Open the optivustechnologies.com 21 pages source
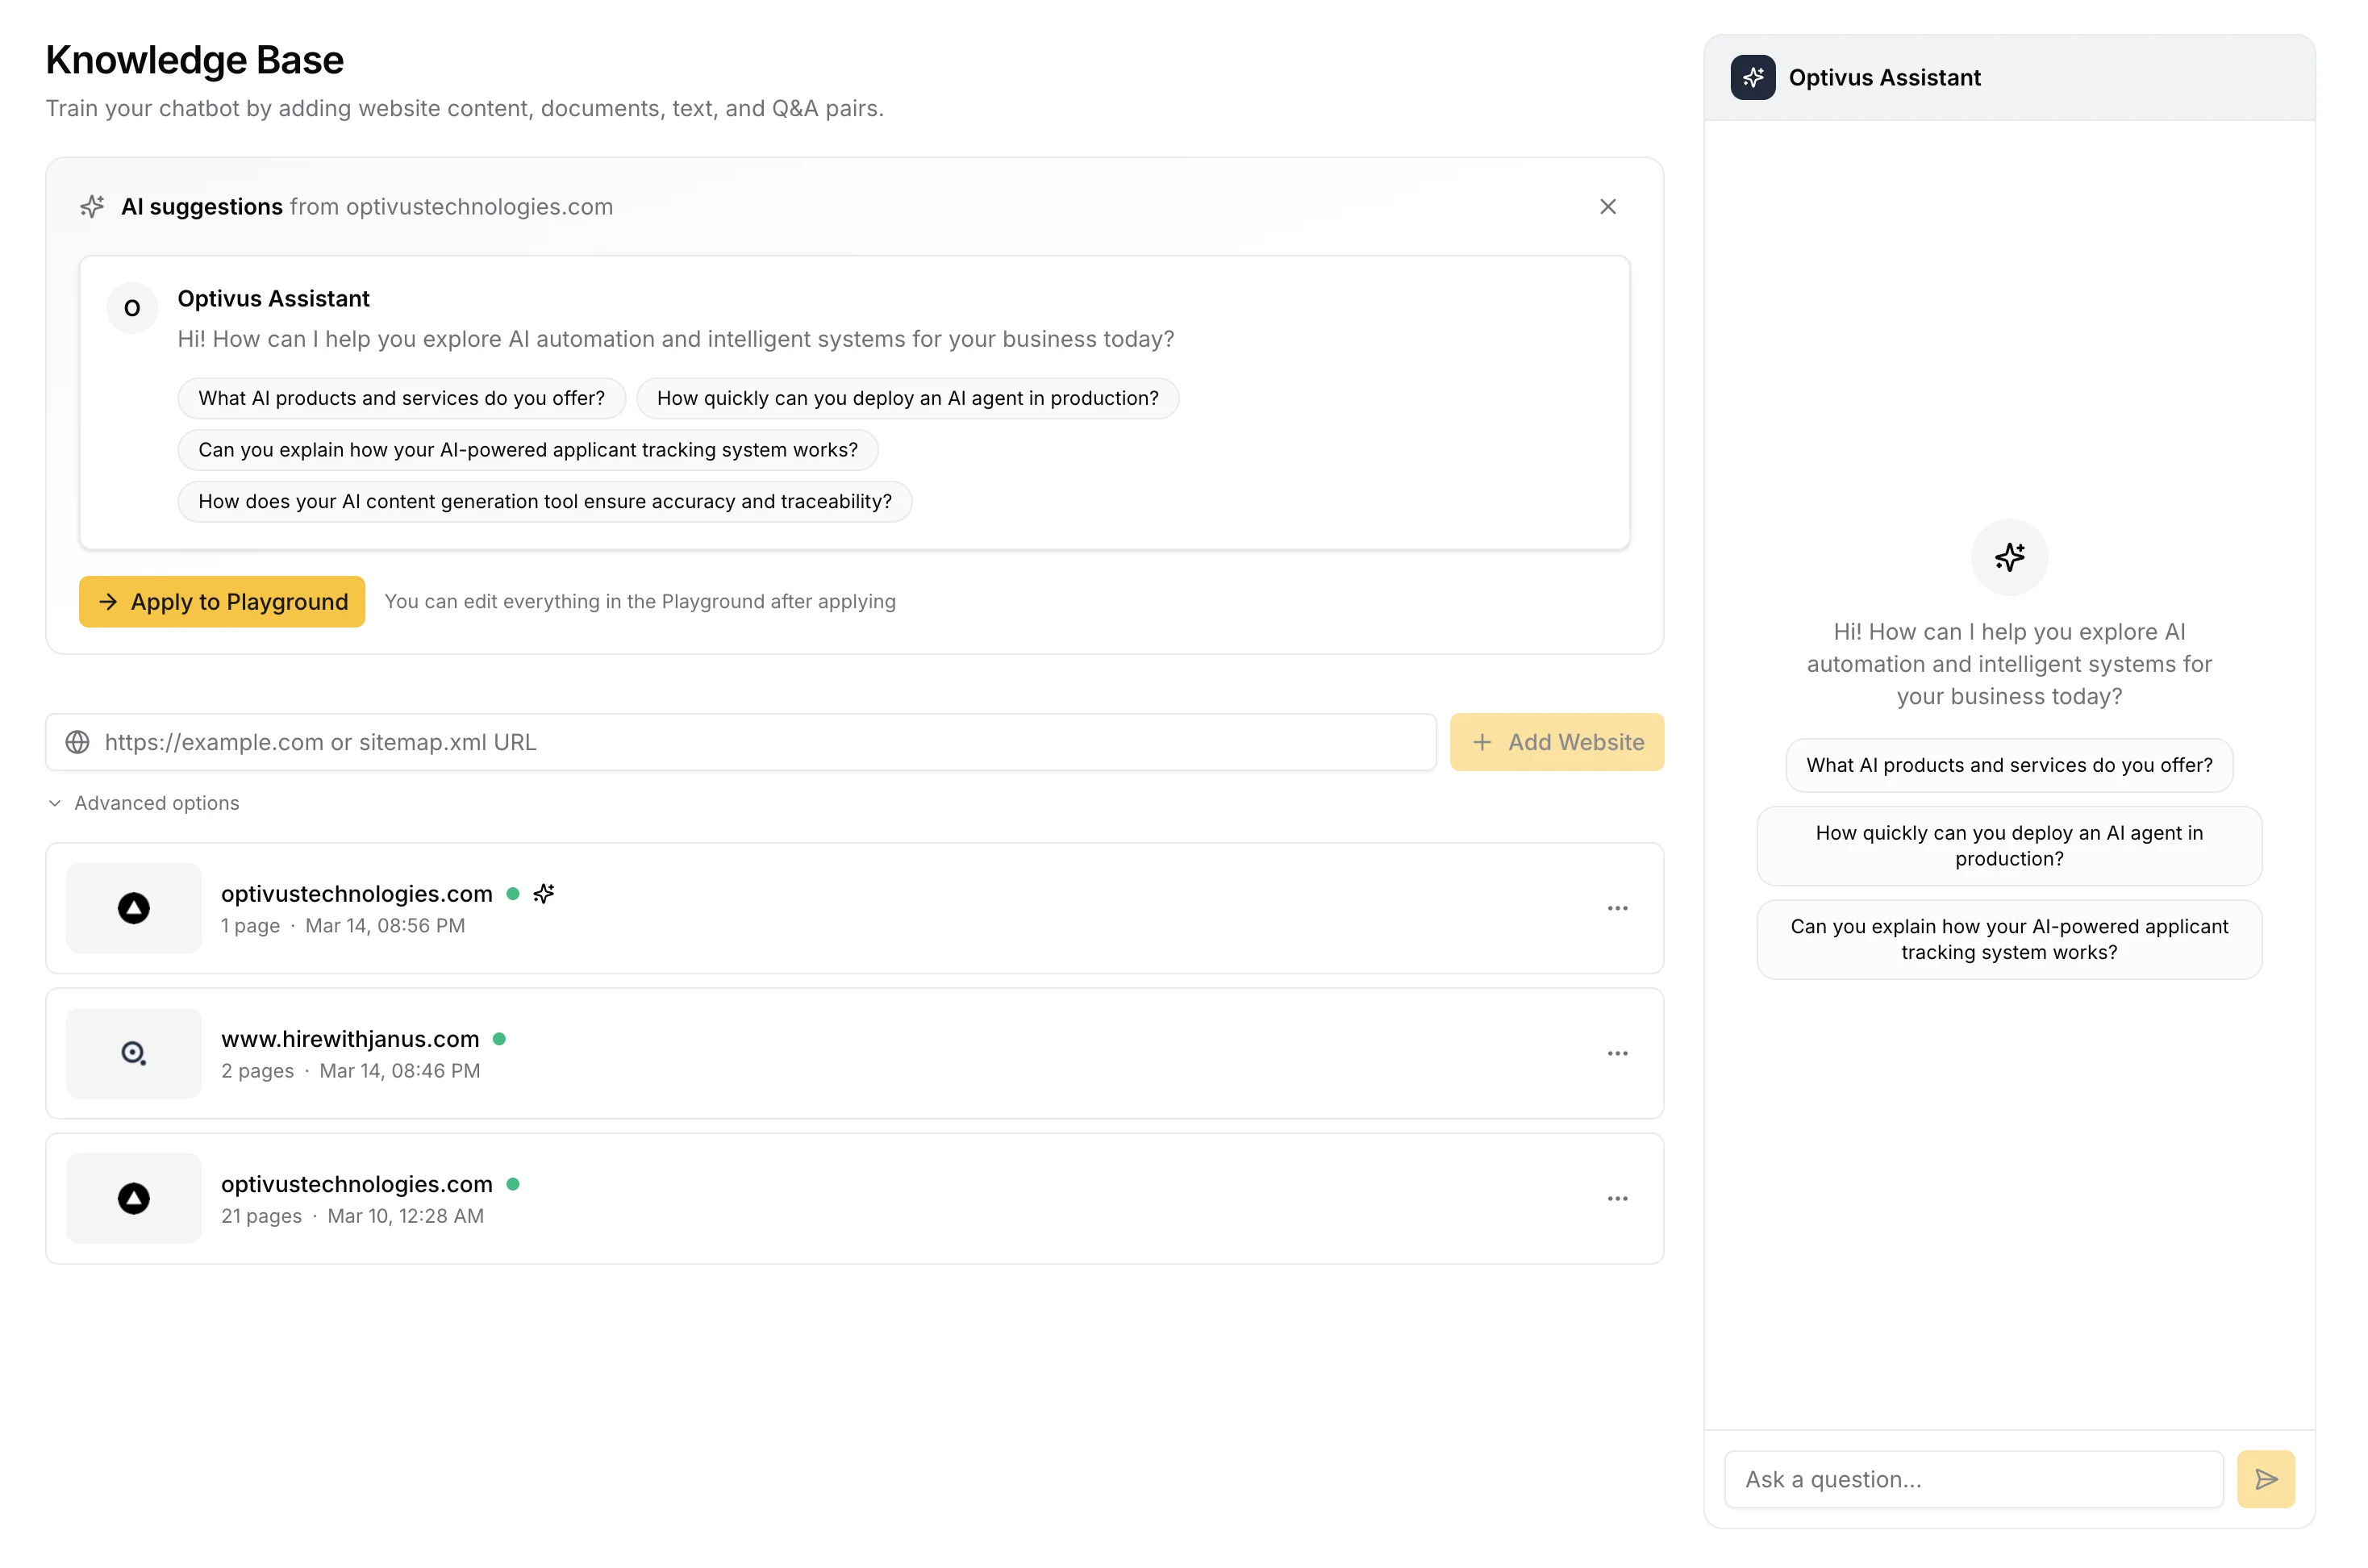The width and height of the screenshot is (2368, 1568). (855, 1198)
